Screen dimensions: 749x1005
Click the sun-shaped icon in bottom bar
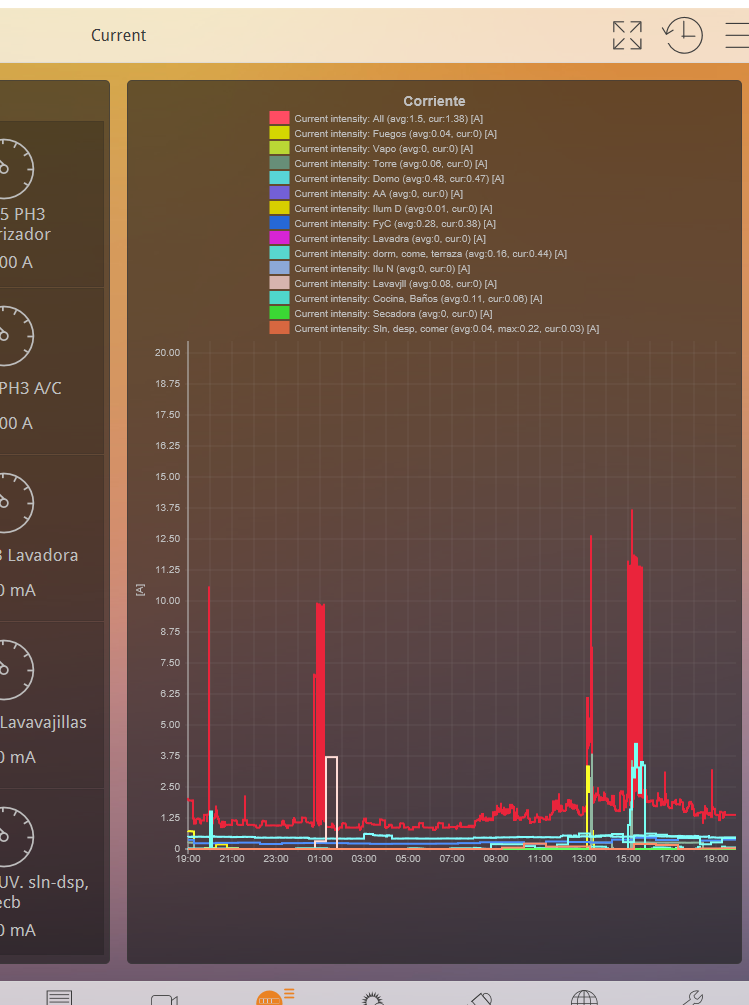373,998
